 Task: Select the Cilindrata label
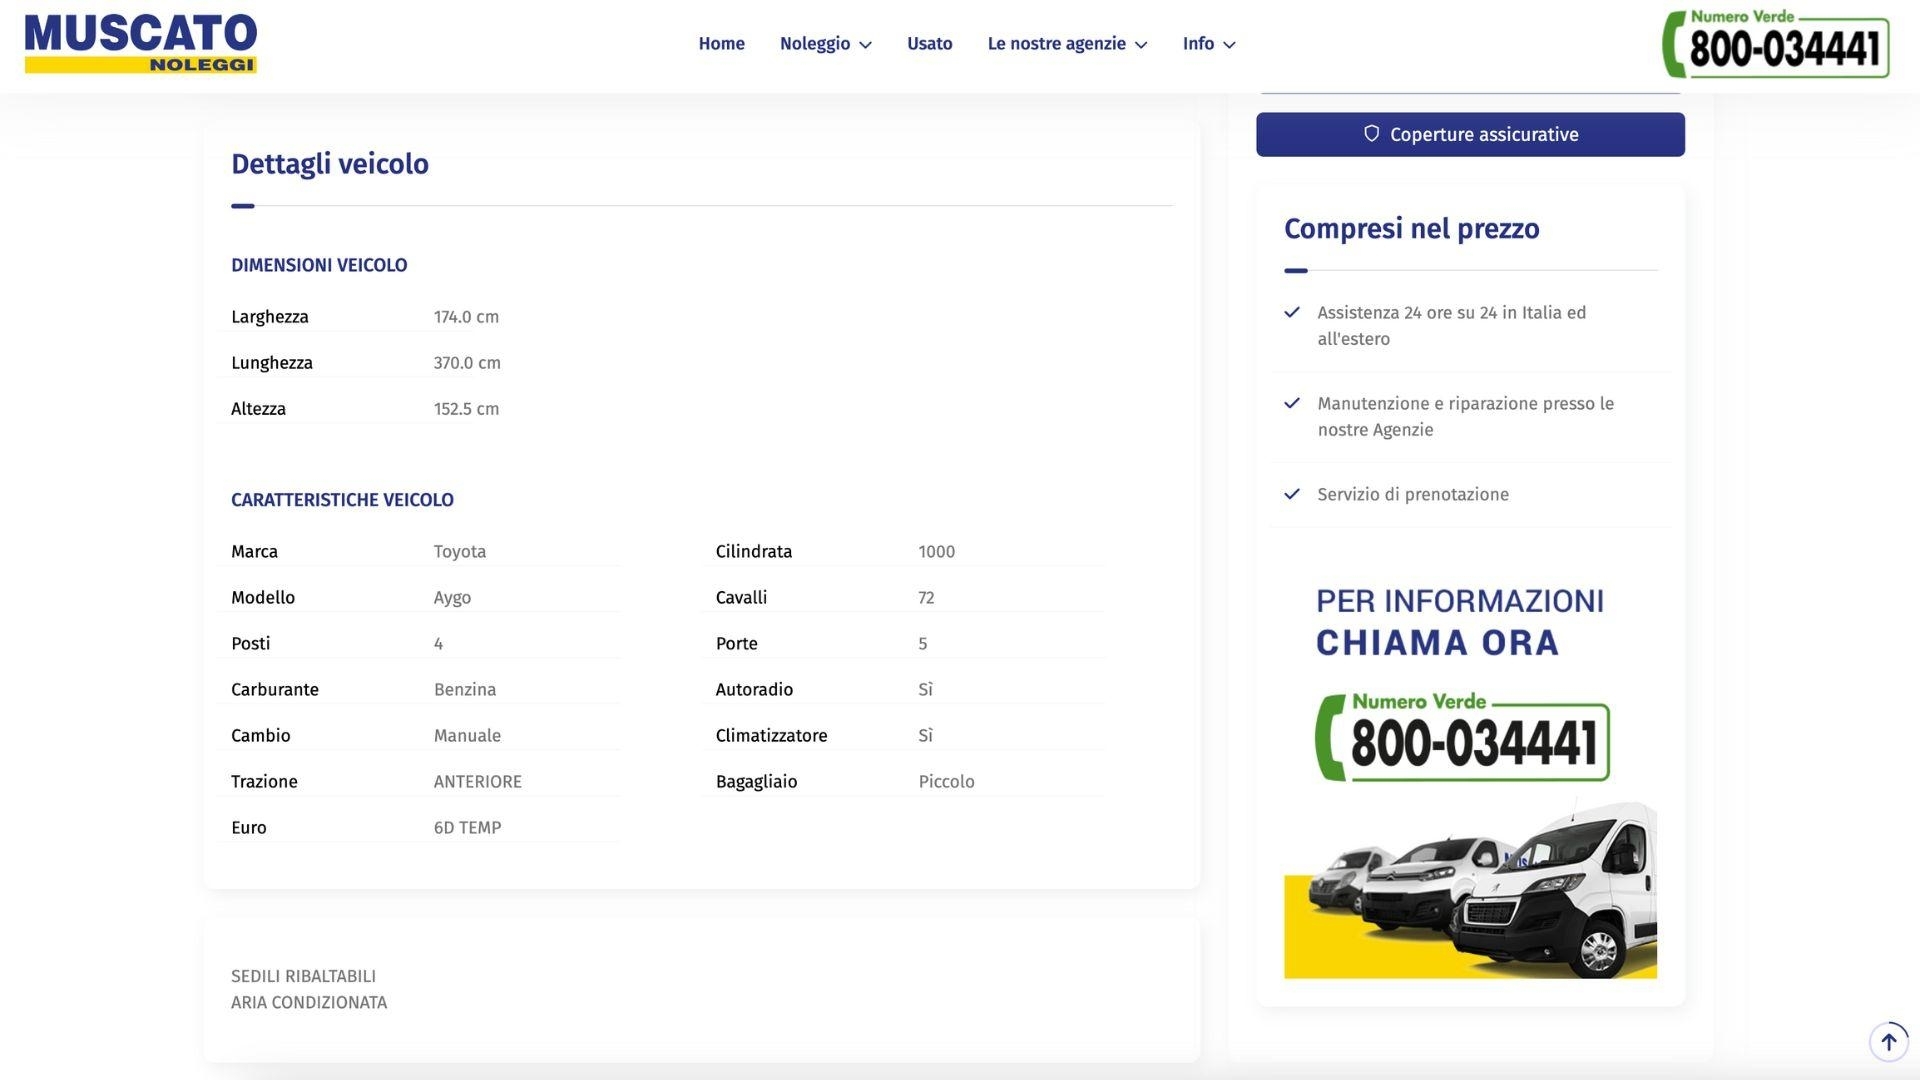pyautogui.click(x=754, y=552)
